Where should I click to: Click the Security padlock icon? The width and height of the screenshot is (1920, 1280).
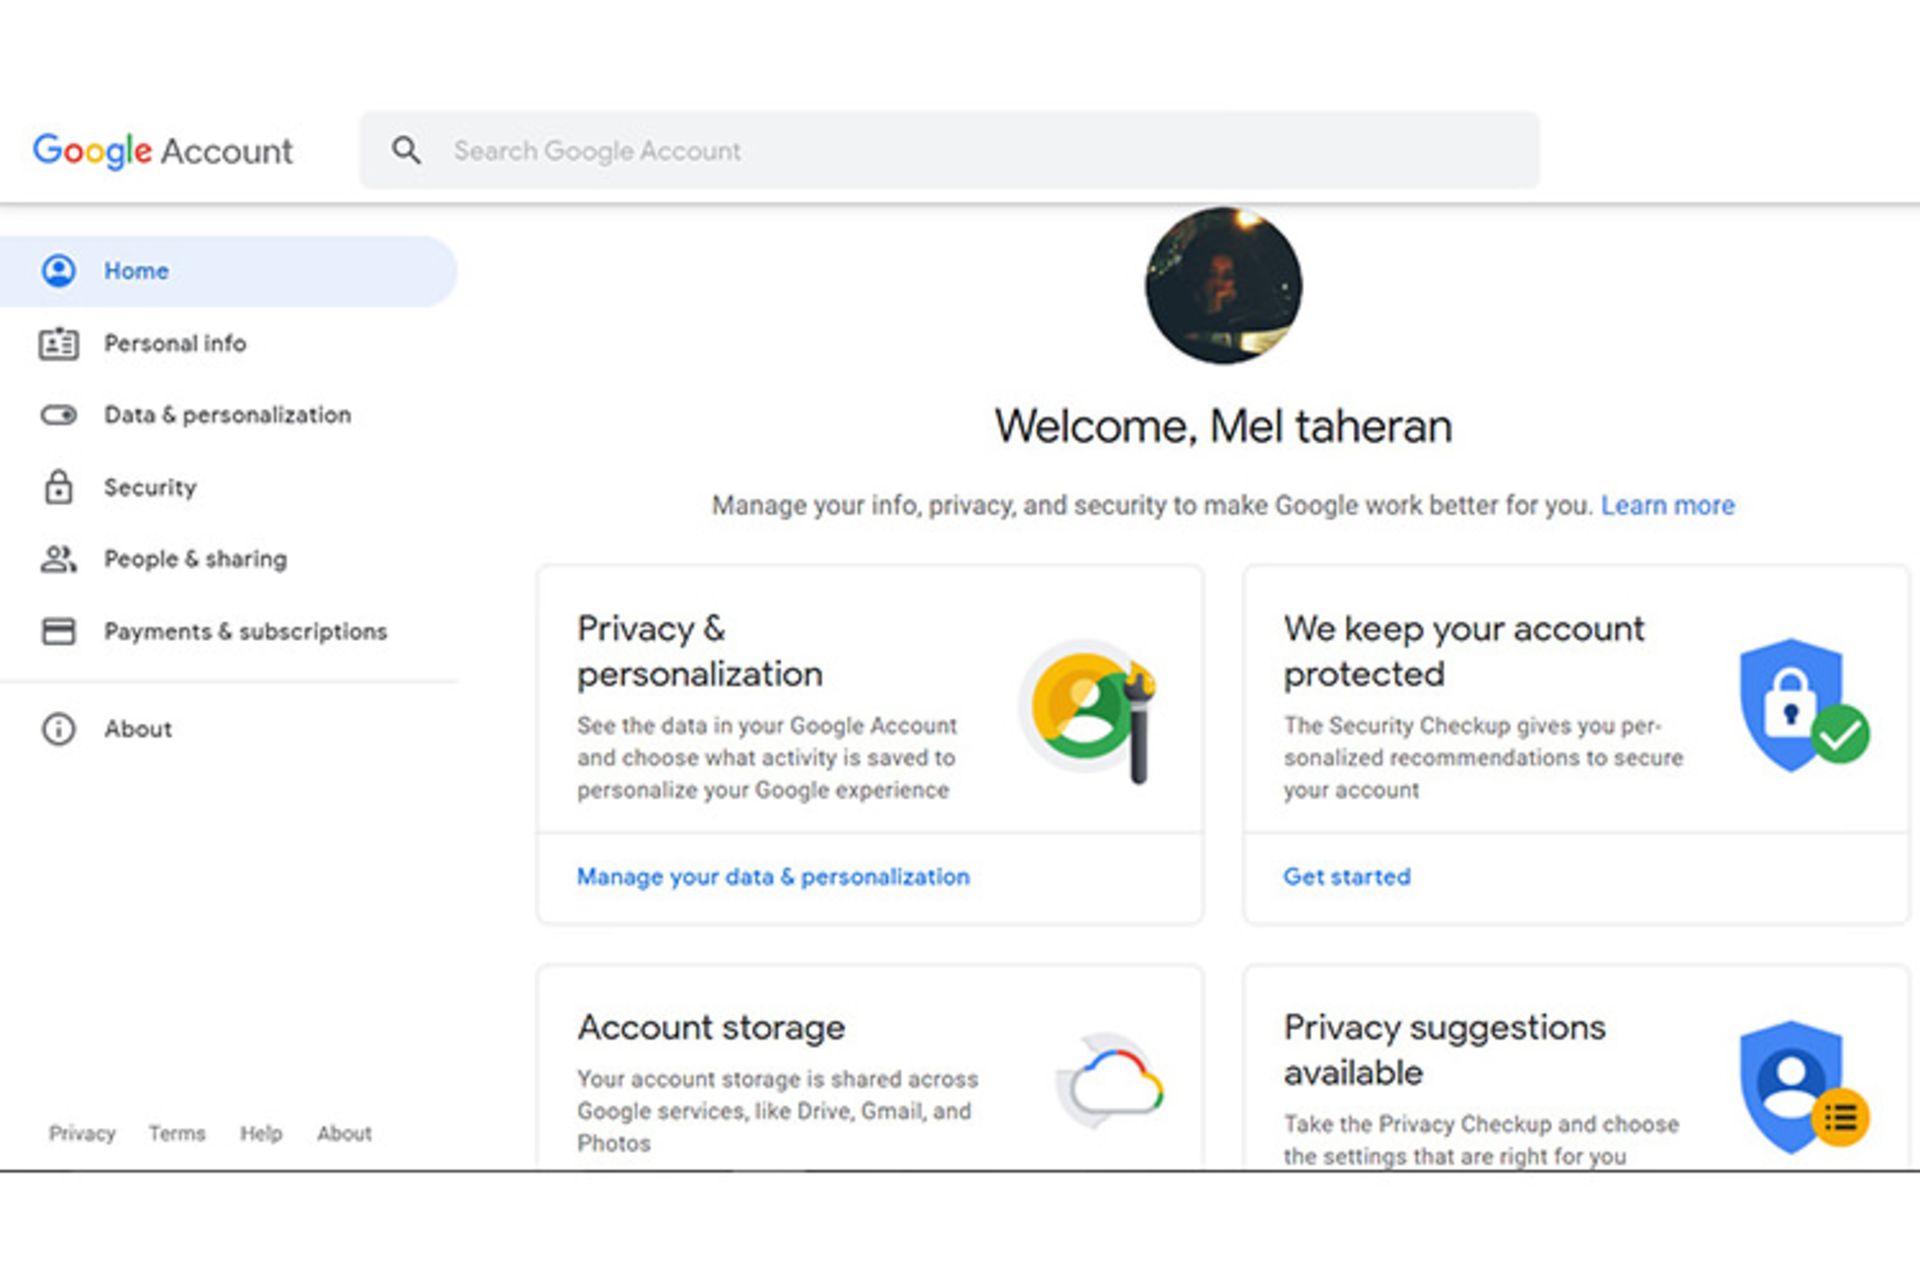click(59, 487)
